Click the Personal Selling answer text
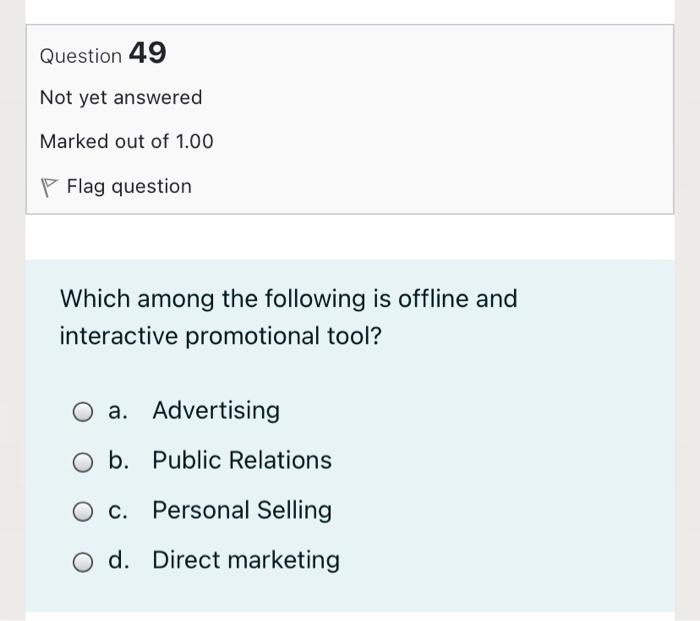 242,510
